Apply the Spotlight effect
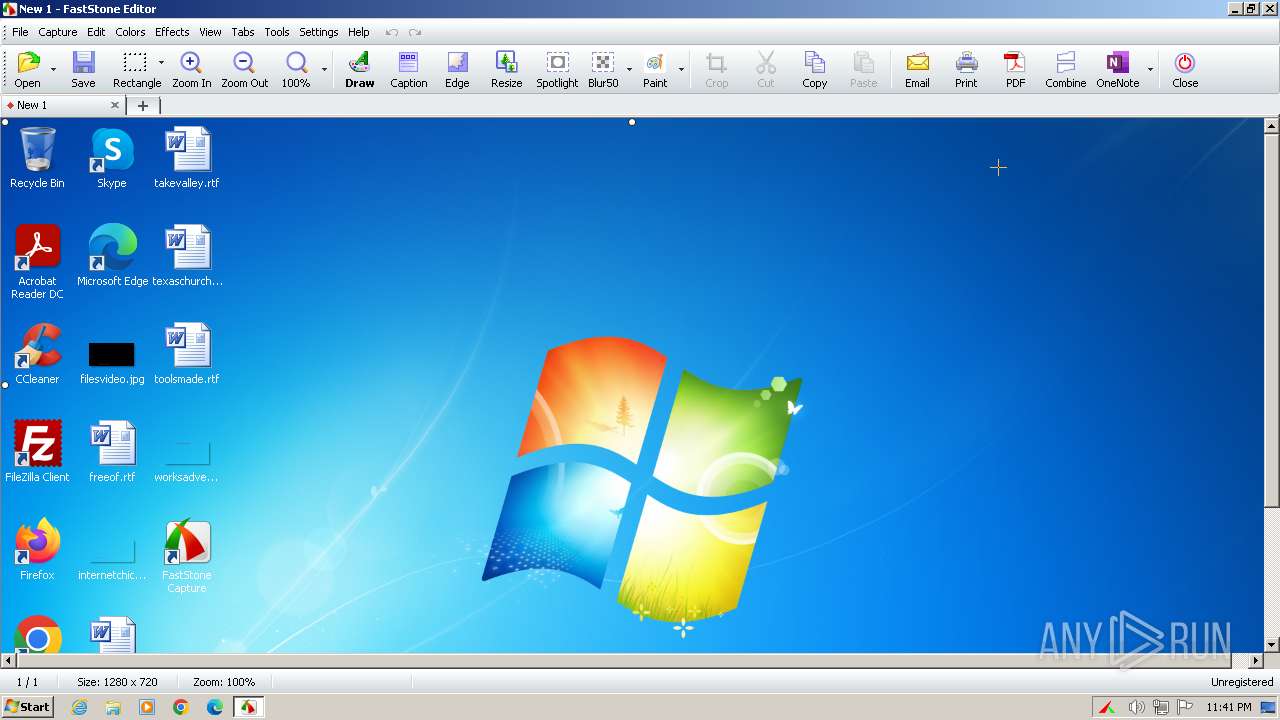Viewport: 1280px width, 720px height. click(557, 70)
